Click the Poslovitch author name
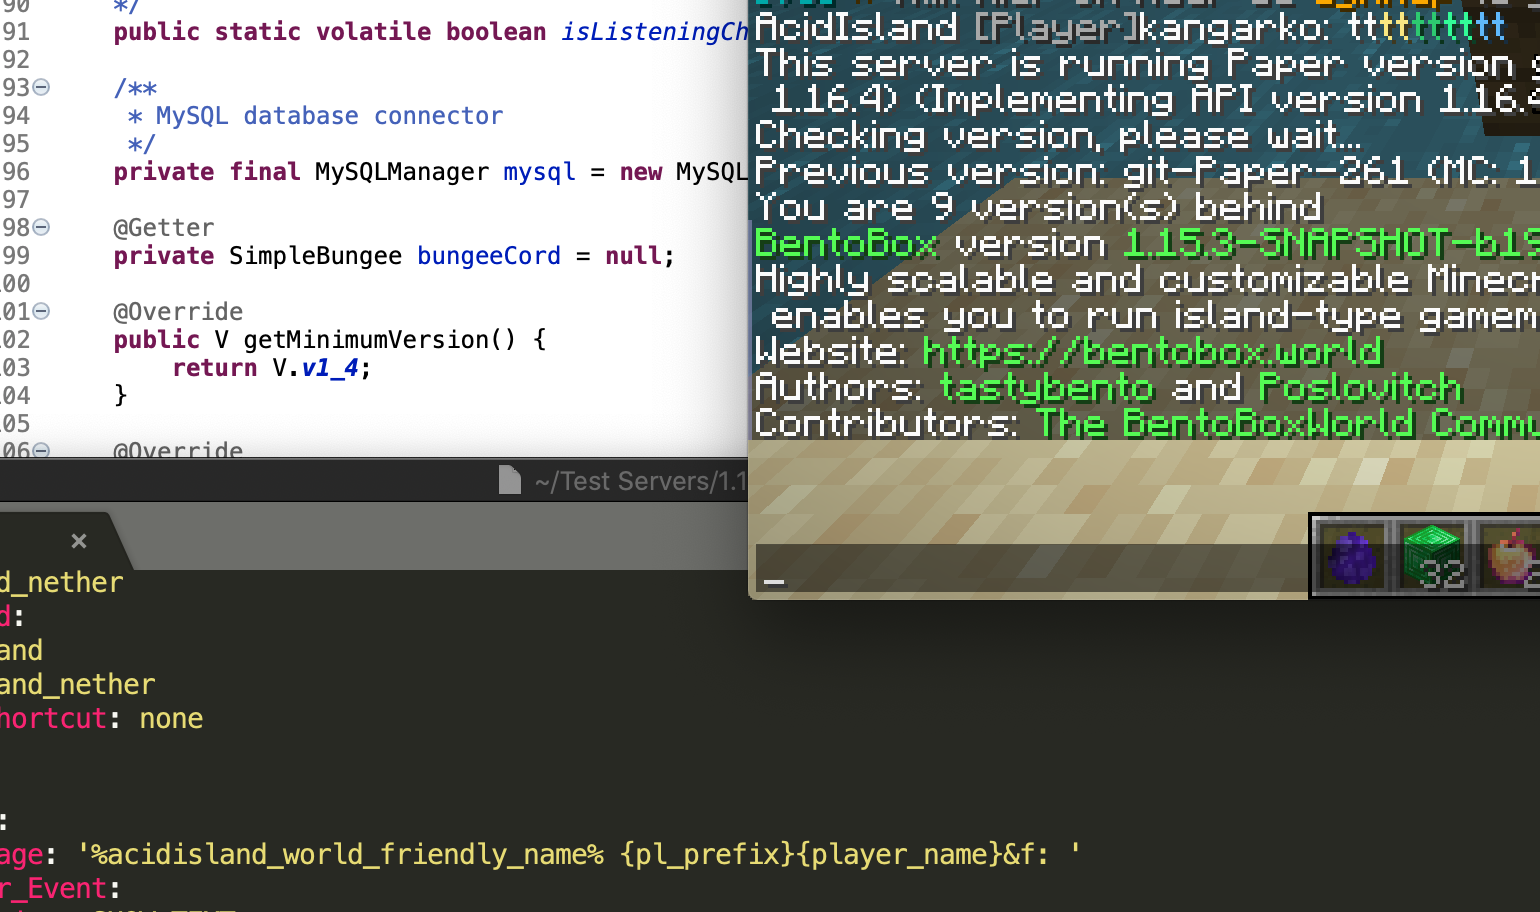Image resolution: width=1540 pixels, height=912 pixels. pyautogui.click(x=1360, y=387)
